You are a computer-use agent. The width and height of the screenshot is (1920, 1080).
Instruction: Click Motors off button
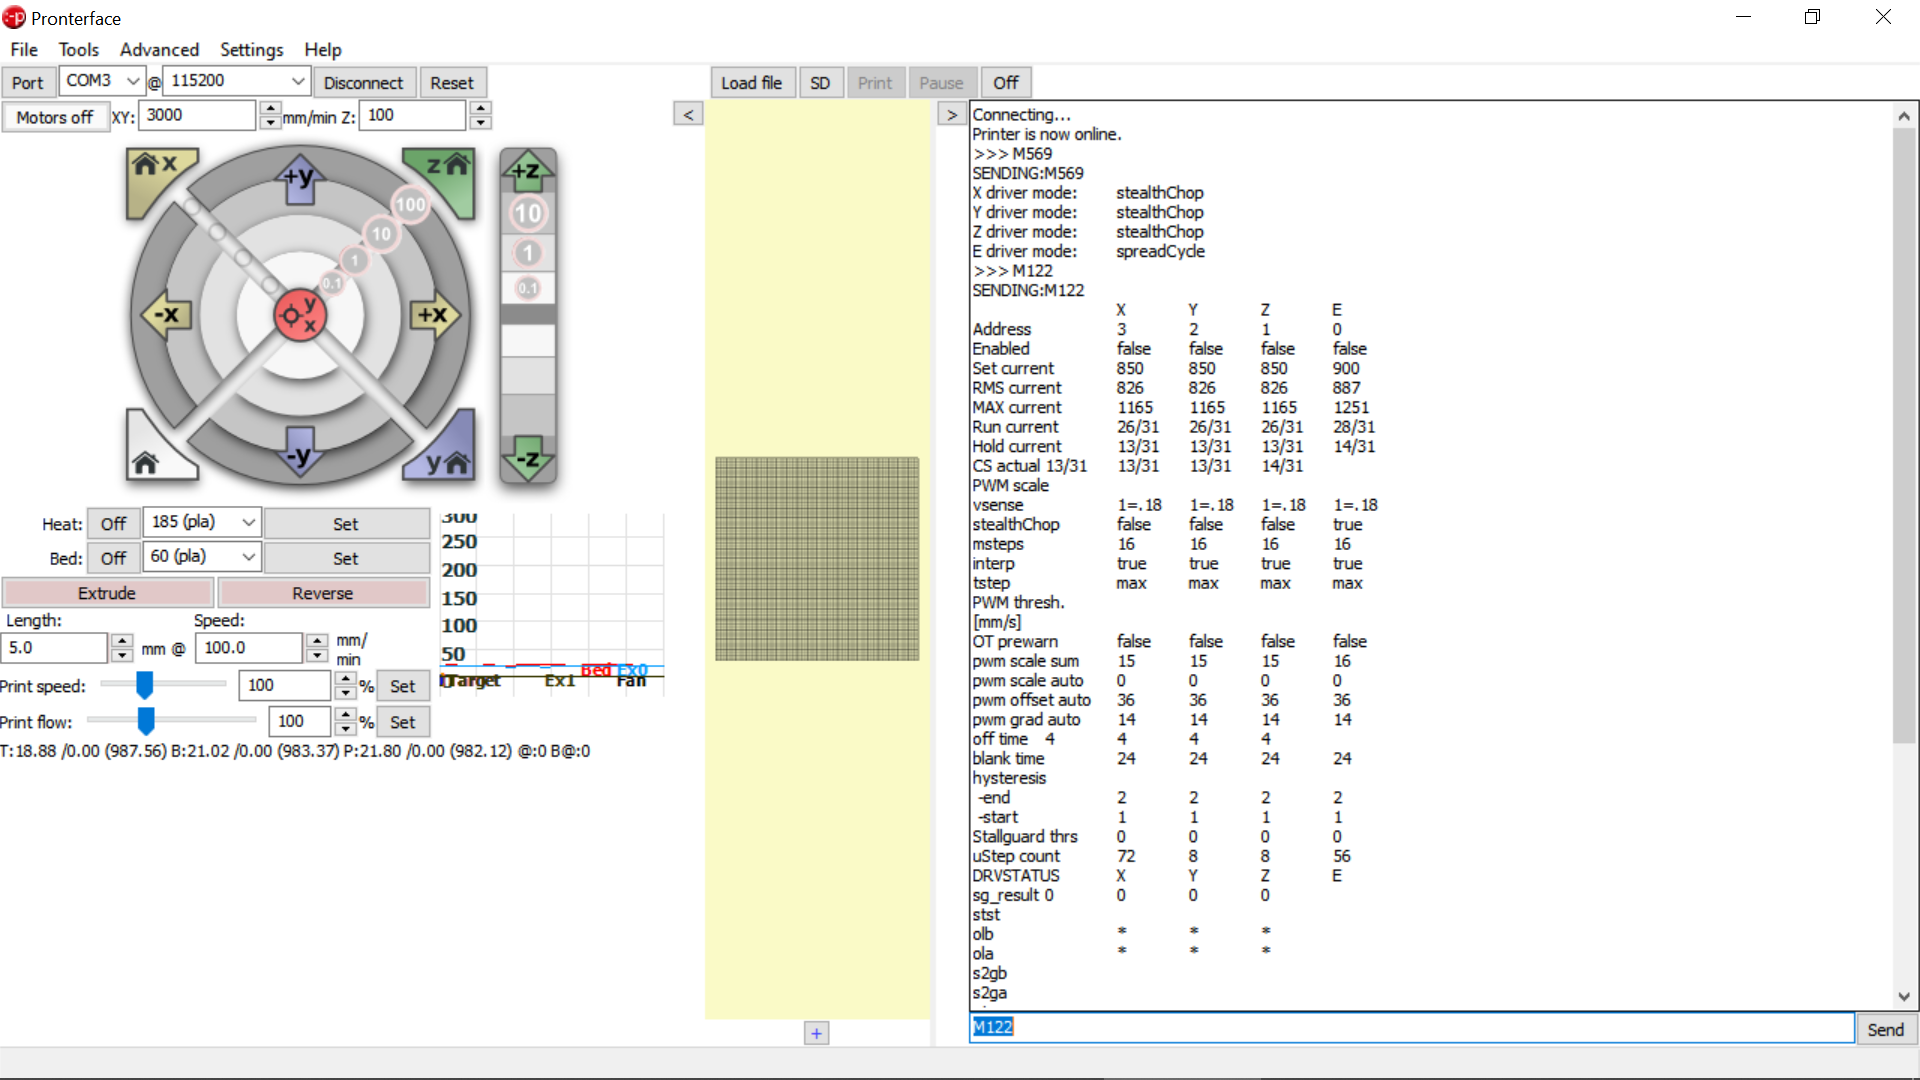point(54,117)
